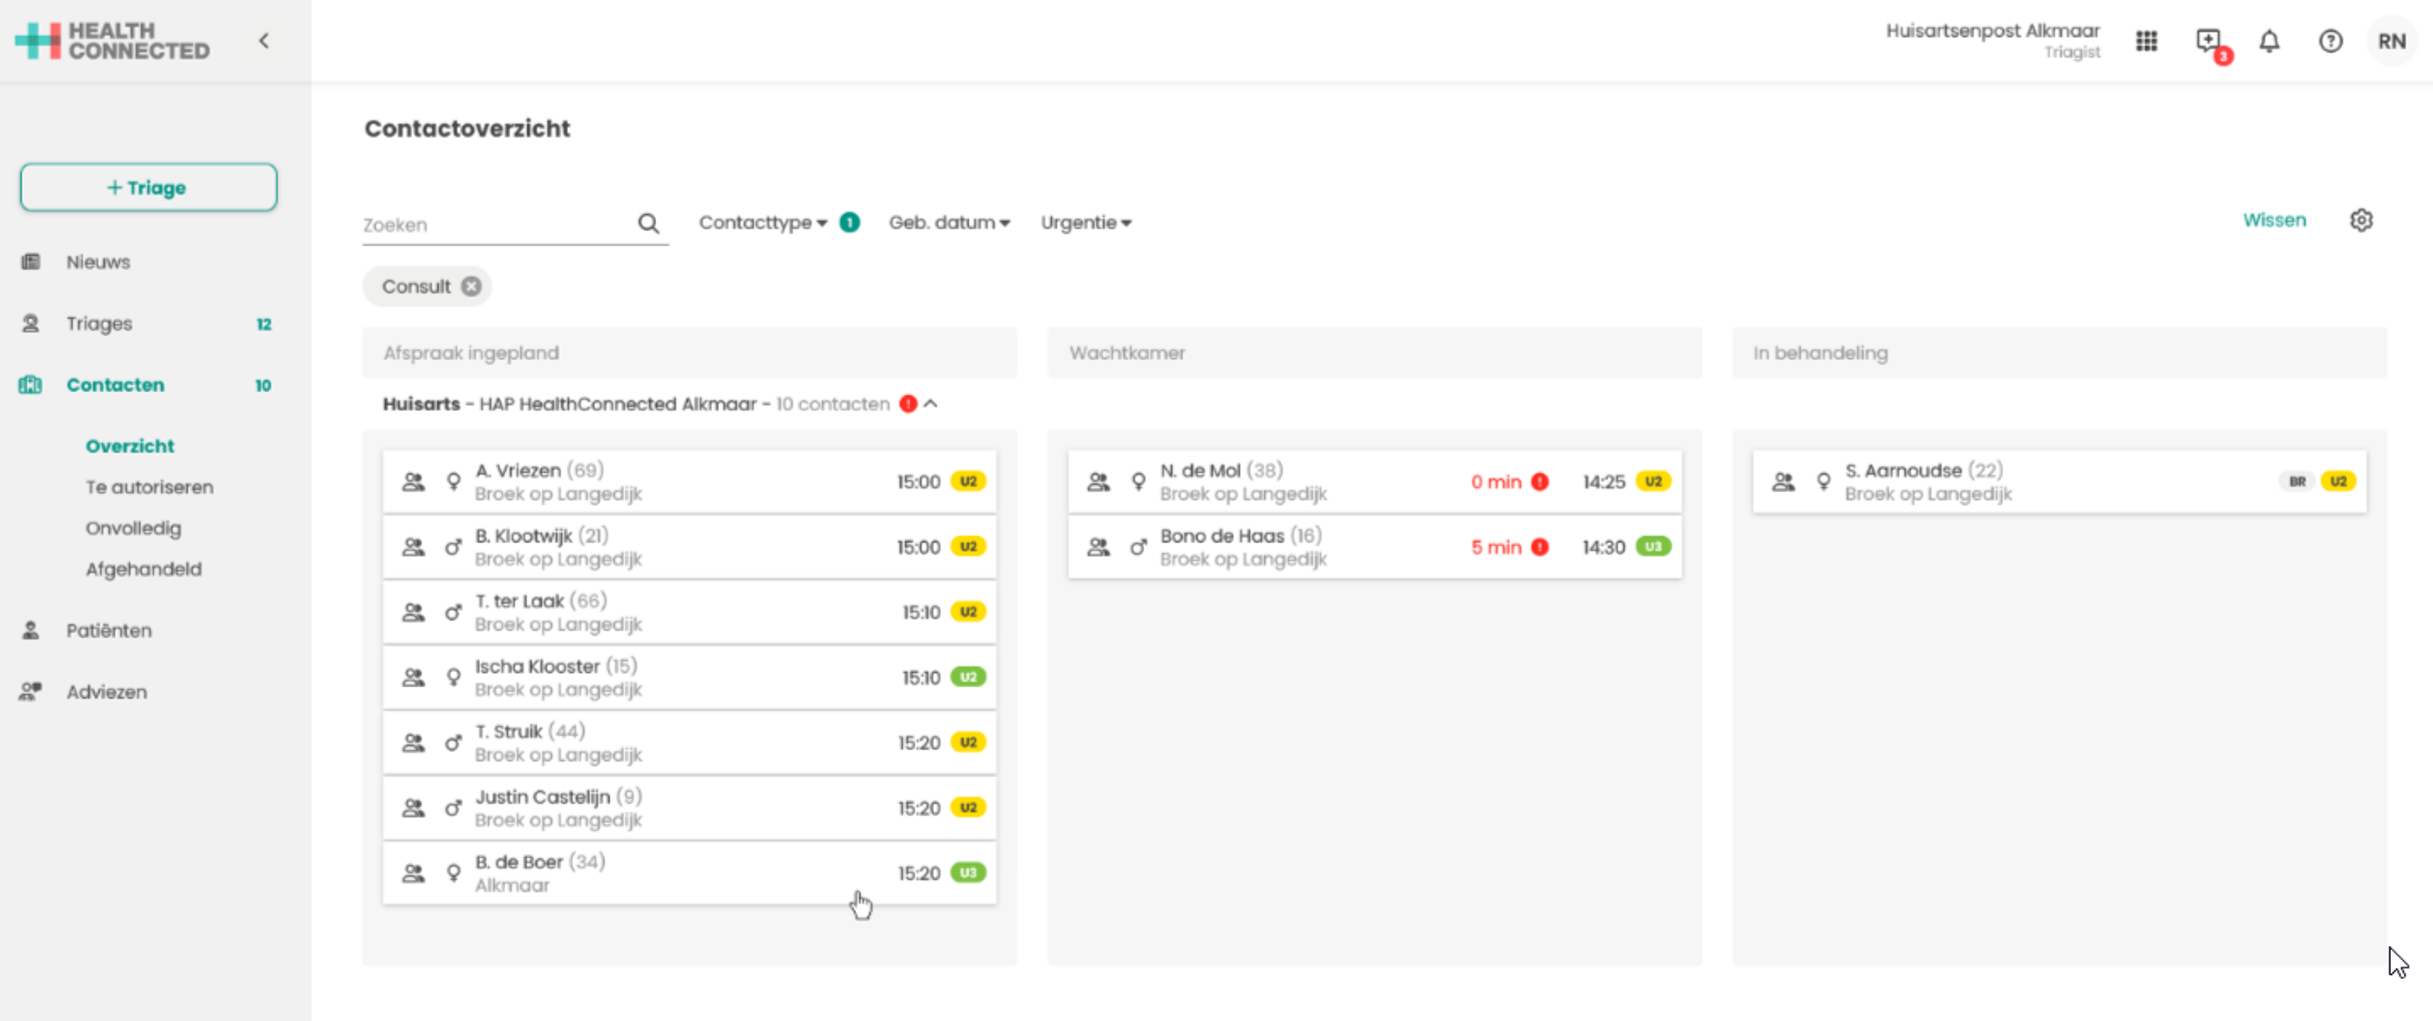Click the search magnifier icon
2433x1021 pixels.
(648, 224)
